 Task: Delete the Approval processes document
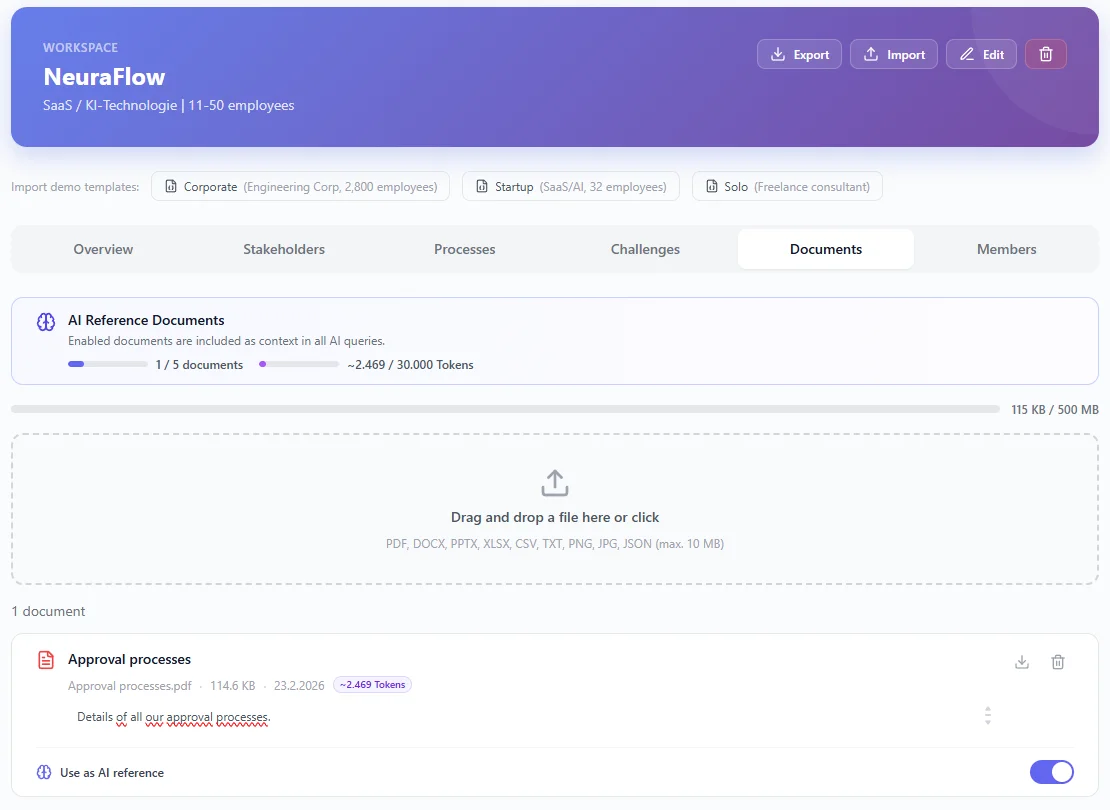1058,662
